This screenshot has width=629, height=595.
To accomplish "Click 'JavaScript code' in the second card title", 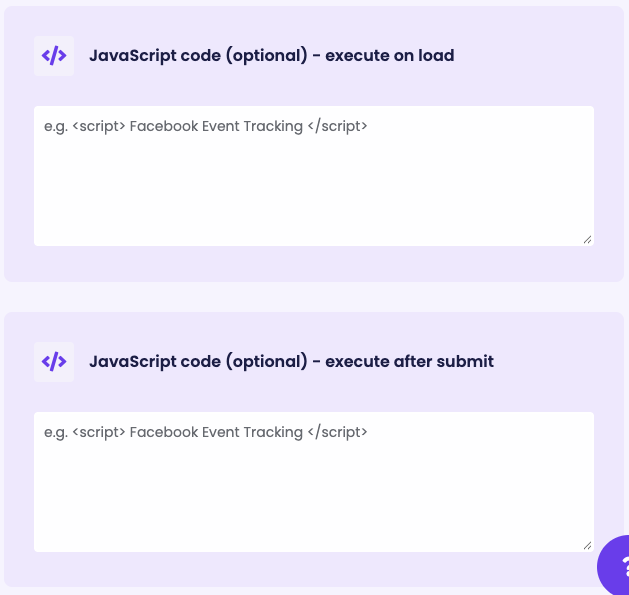I will pyautogui.click(x=155, y=362).
